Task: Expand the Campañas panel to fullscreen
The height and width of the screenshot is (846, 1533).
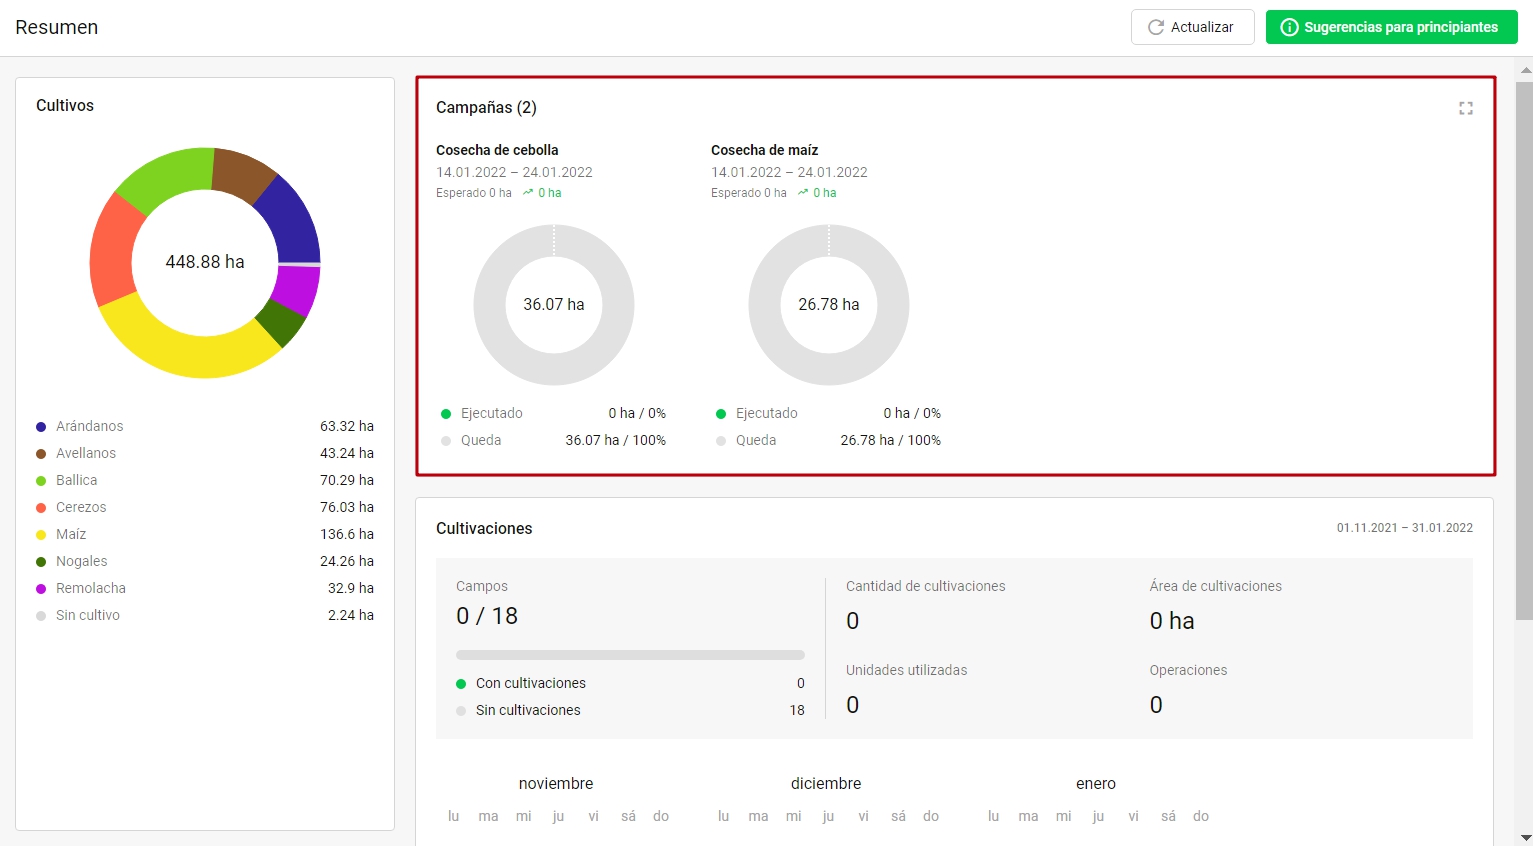Action: point(1465,108)
